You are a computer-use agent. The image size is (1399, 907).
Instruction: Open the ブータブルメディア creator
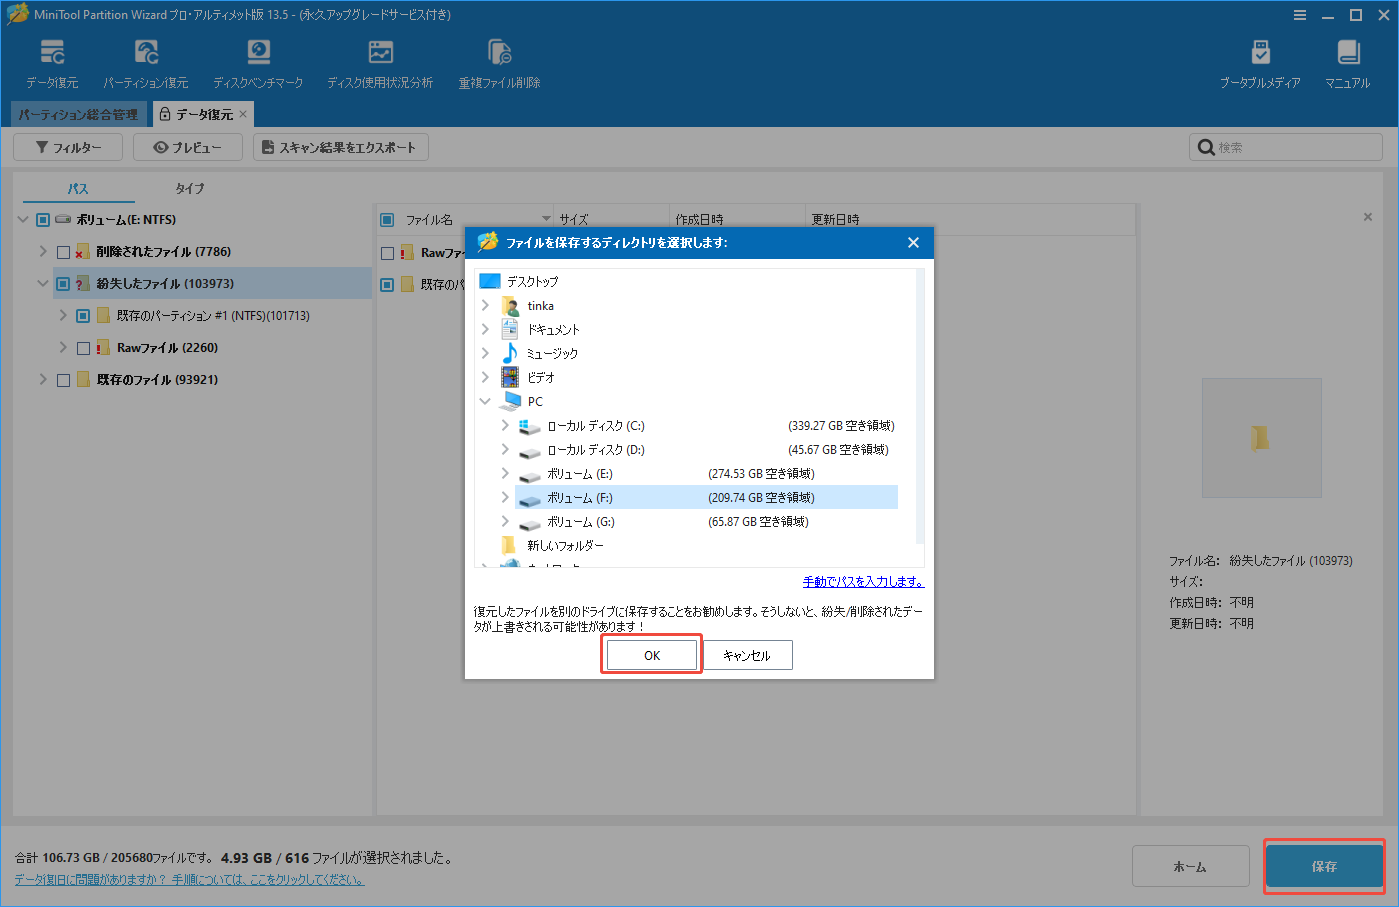click(x=1260, y=60)
